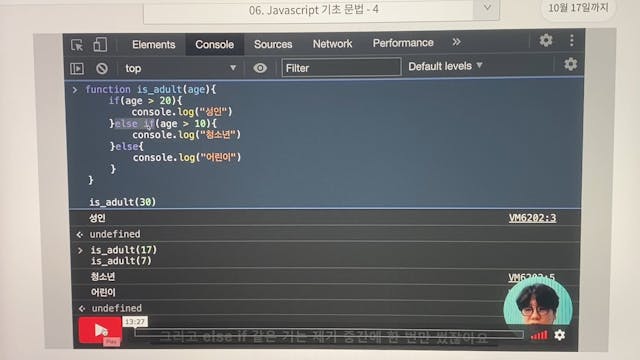This screenshot has width=640, height=360.
Task: Show more DevTools tabs with the chevrons
Action: tap(456, 42)
